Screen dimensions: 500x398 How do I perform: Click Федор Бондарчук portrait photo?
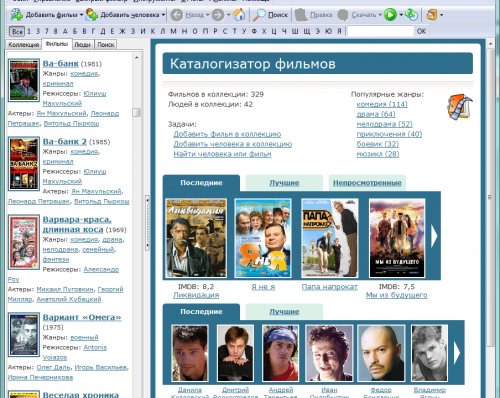[381, 353]
